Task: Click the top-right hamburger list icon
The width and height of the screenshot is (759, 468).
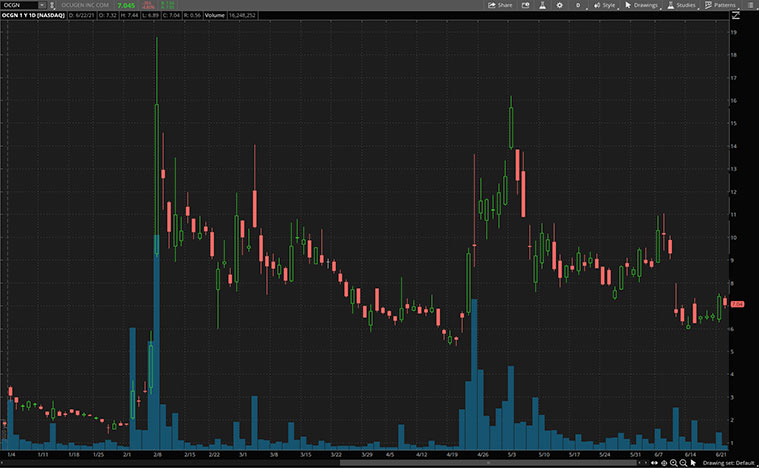Action: [750, 5]
